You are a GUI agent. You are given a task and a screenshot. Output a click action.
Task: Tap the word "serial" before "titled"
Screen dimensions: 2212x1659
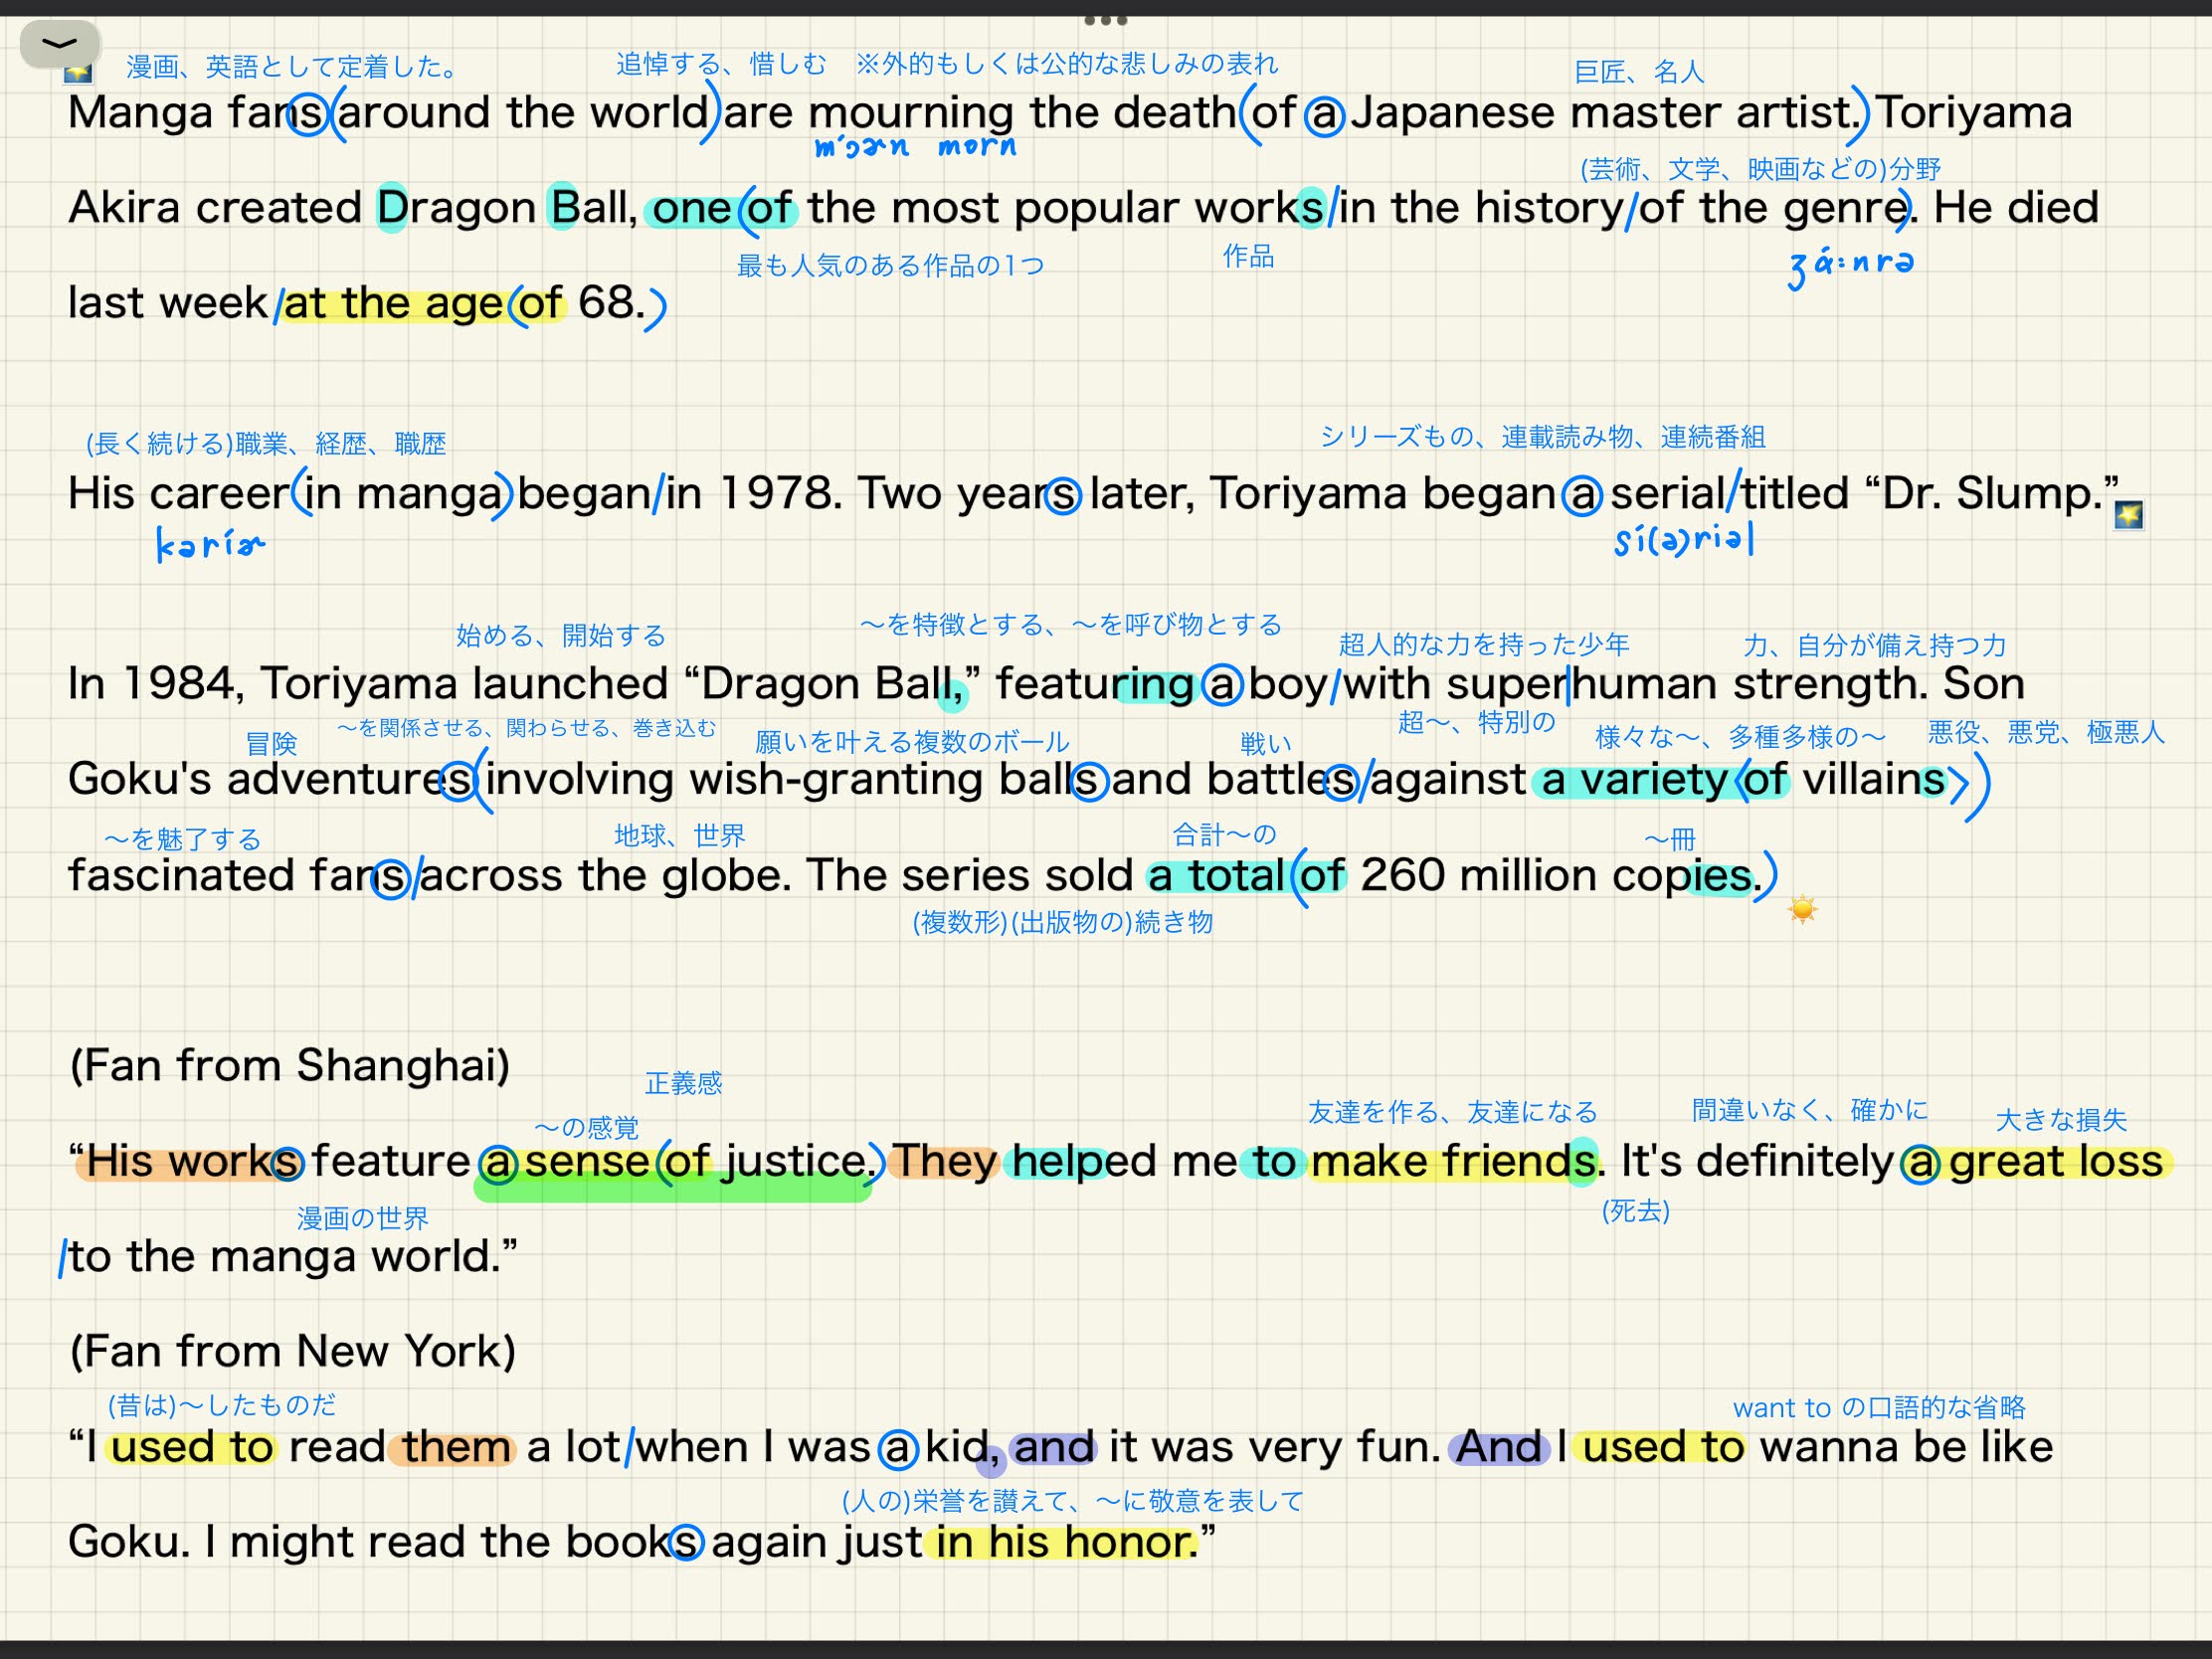point(1667,493)
